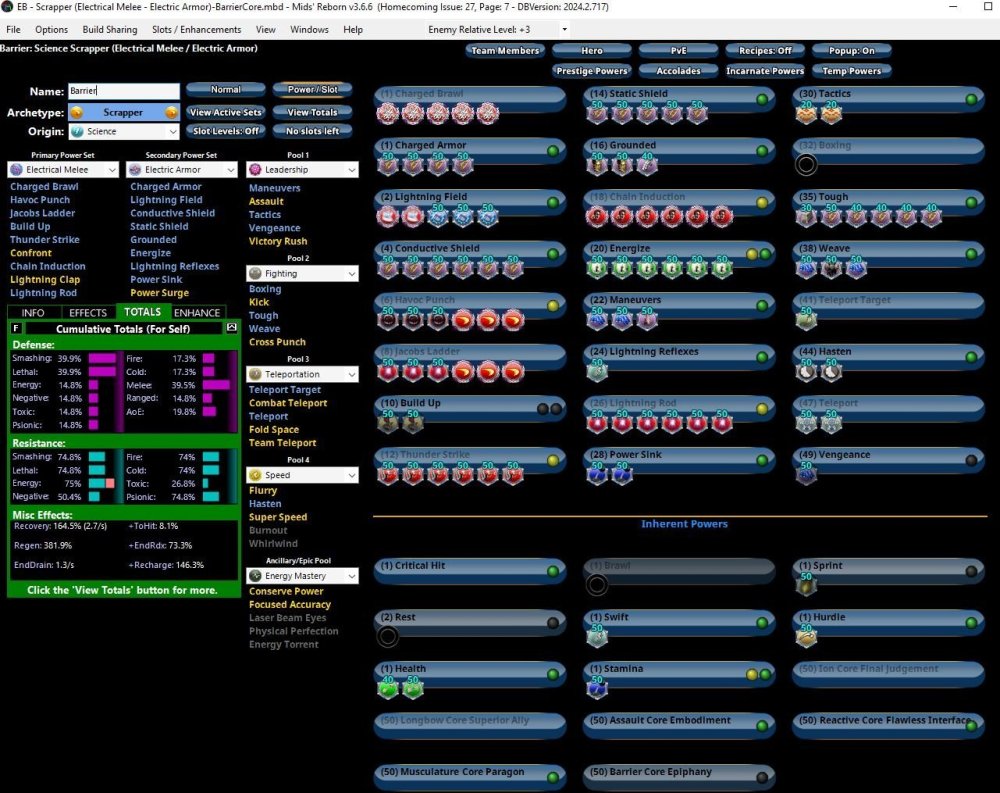The height and width of the screenshot is (793, 1000).
Task: Click the Incarnate Powers button
Action: pyautogui.click(x=764, y=71)
